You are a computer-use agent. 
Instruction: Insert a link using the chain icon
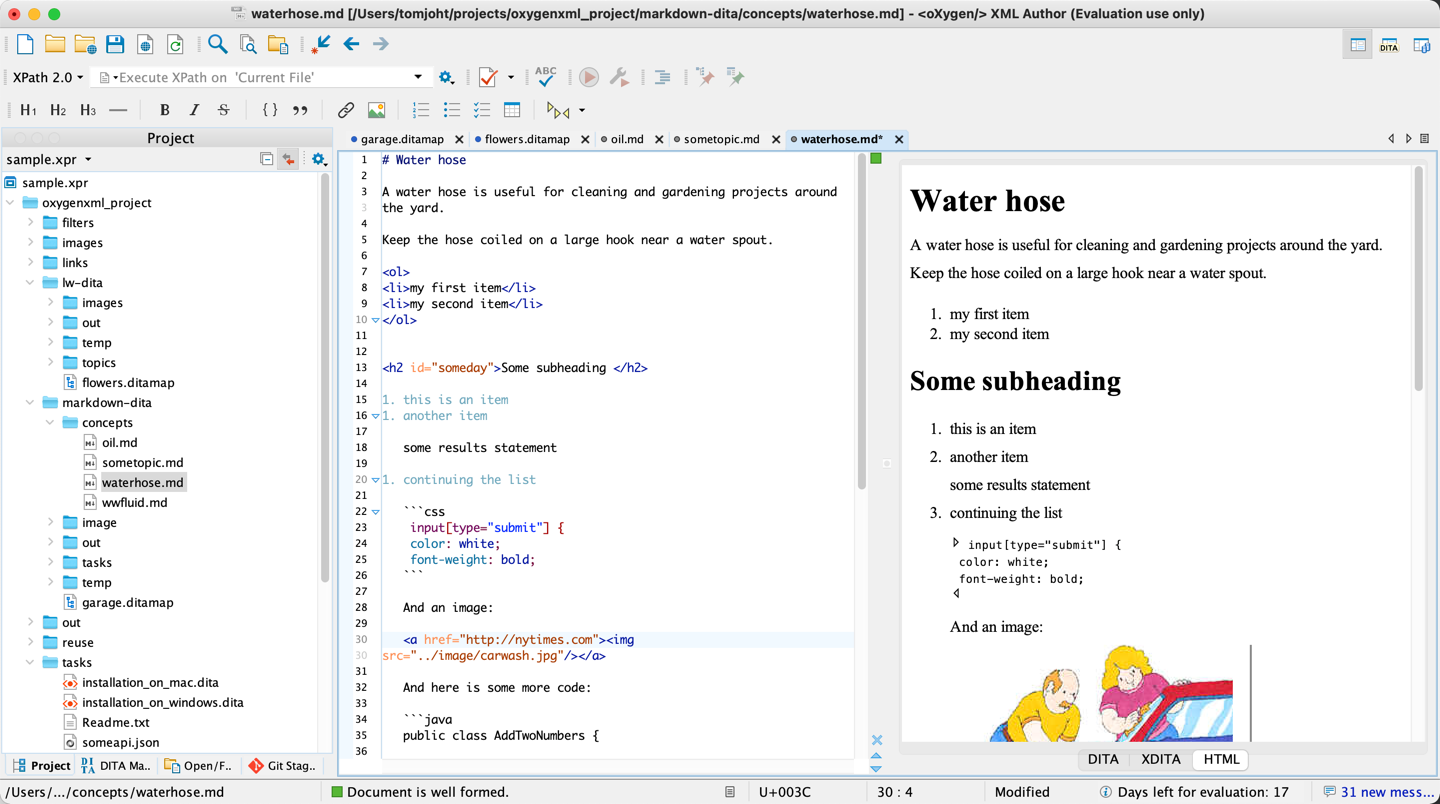tap(345, 110)
